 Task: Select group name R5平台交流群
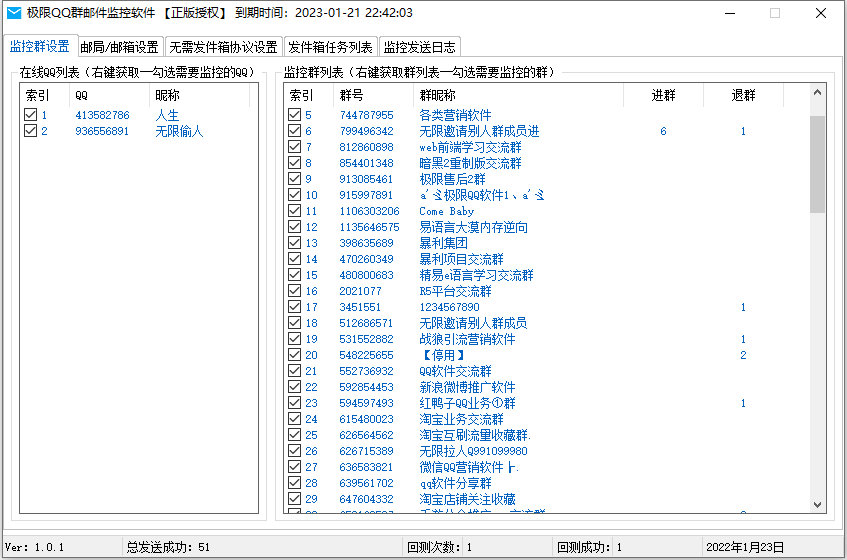coord(455,291)
